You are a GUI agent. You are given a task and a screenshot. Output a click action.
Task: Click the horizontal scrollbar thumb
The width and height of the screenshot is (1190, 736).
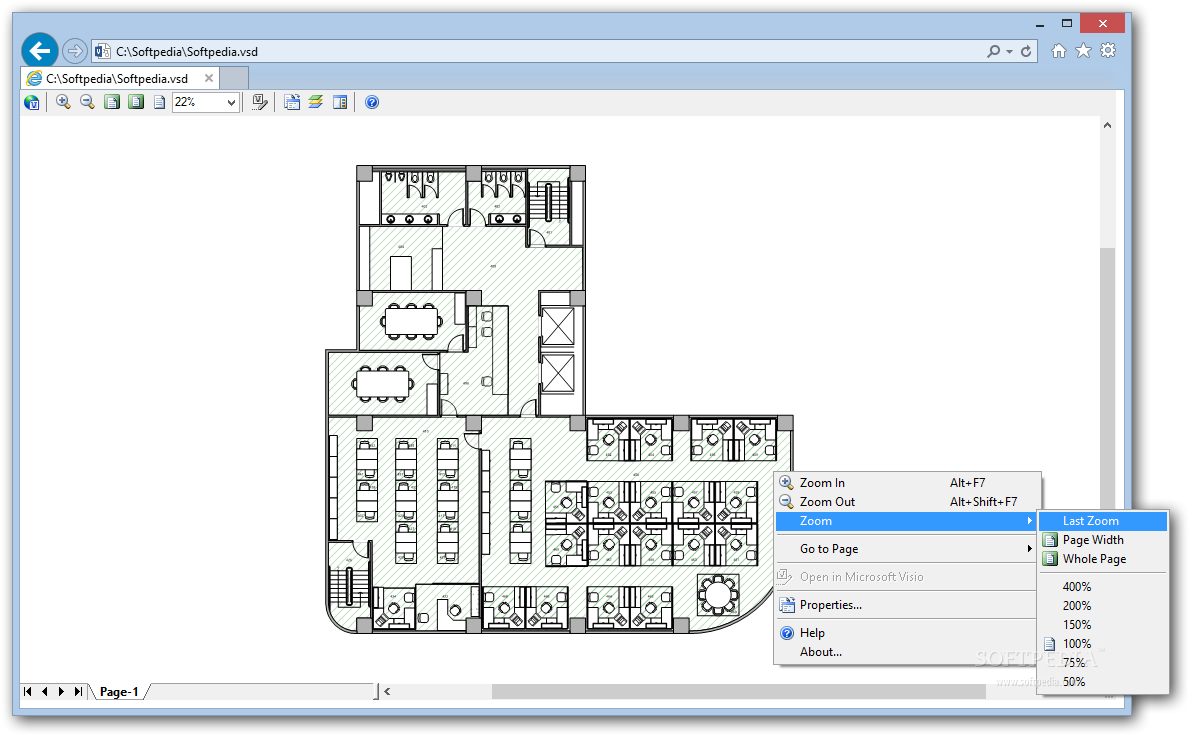(738, 691)
